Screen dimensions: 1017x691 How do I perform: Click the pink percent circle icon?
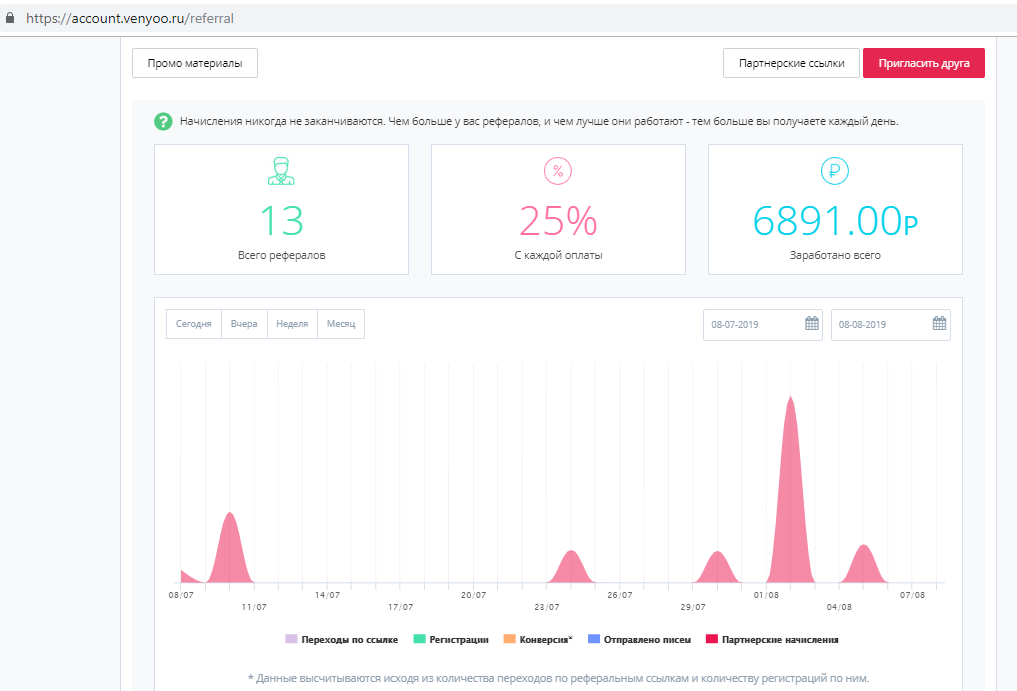tap(558, 171)
